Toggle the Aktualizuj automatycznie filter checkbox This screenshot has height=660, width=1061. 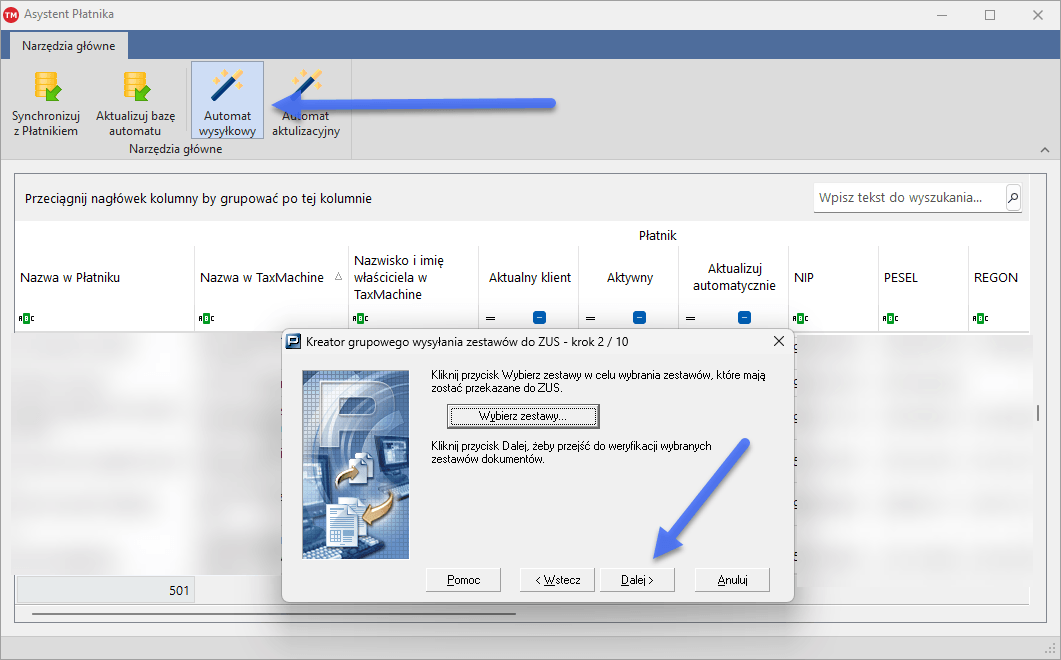tap(744, 318)
